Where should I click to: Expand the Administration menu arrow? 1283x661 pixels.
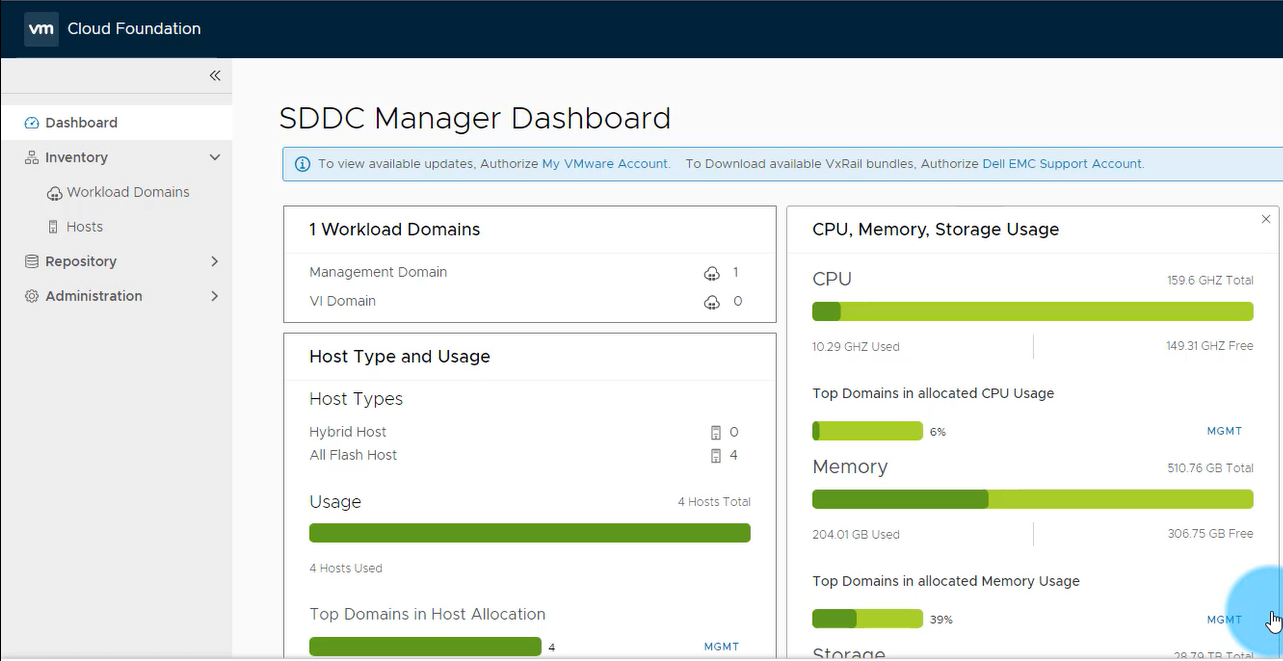pos(214,297)
